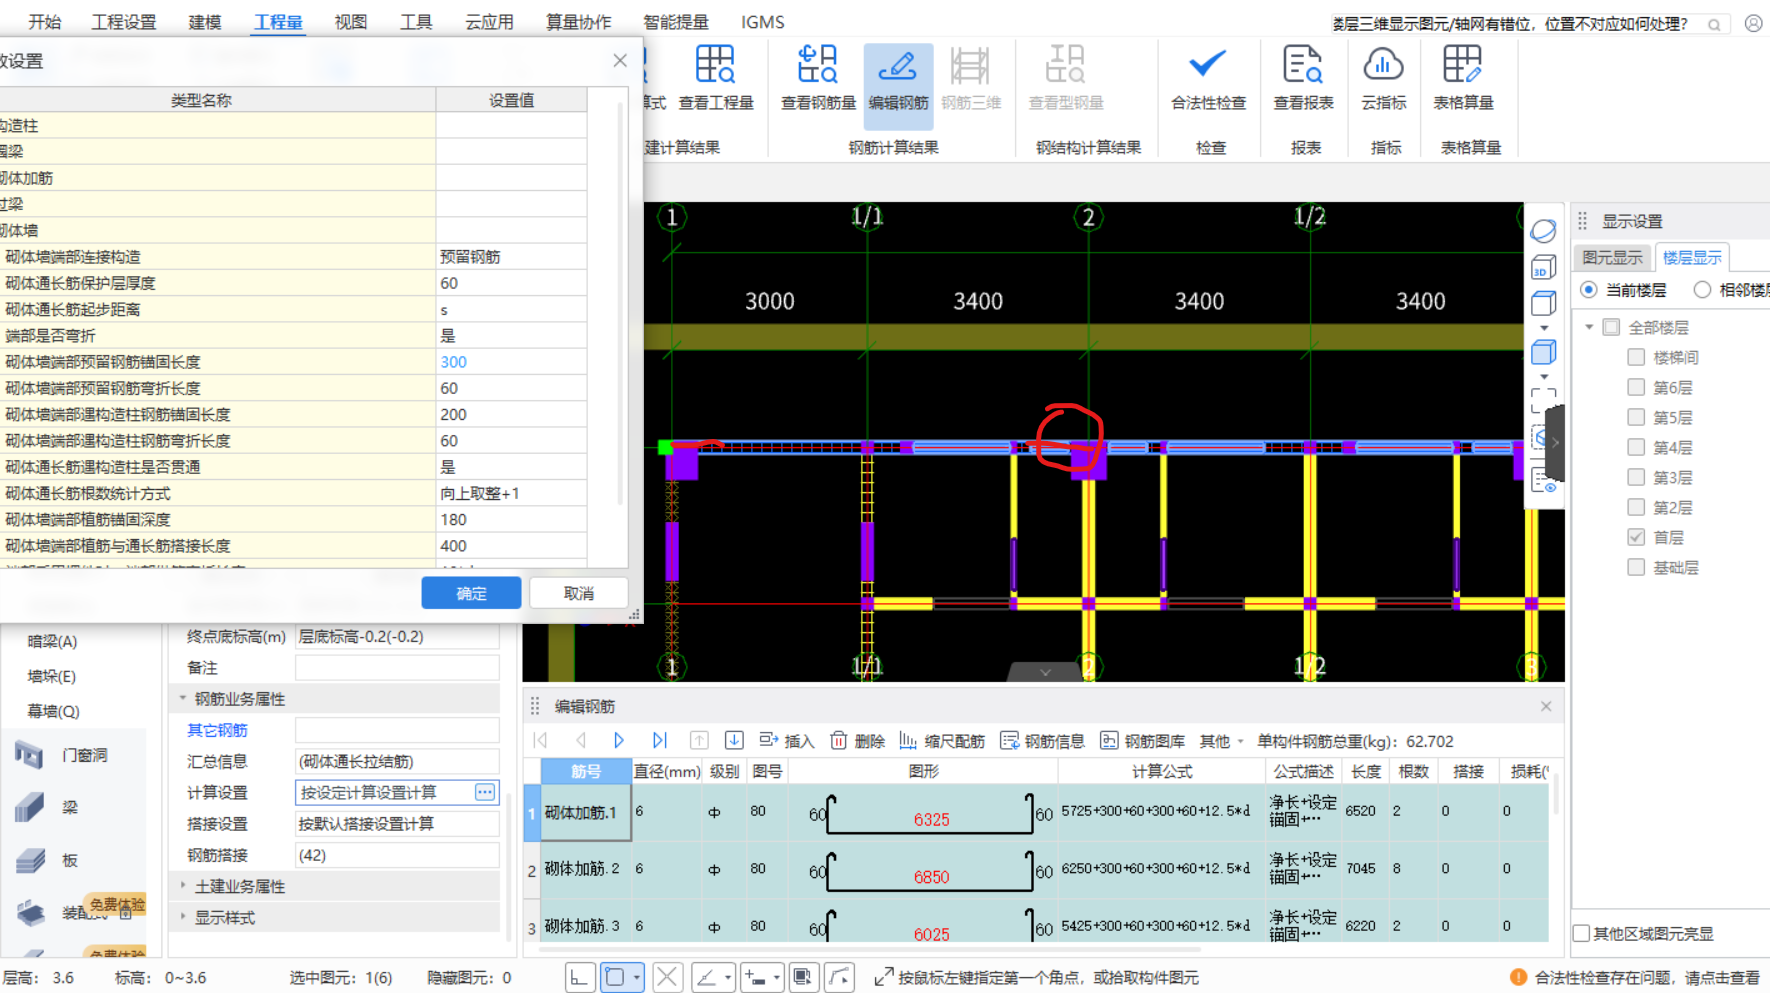The width and height of the screenshot is (1770, 993).
Task: Open 钢筋信息 panel
Action: click(1042, 740)
